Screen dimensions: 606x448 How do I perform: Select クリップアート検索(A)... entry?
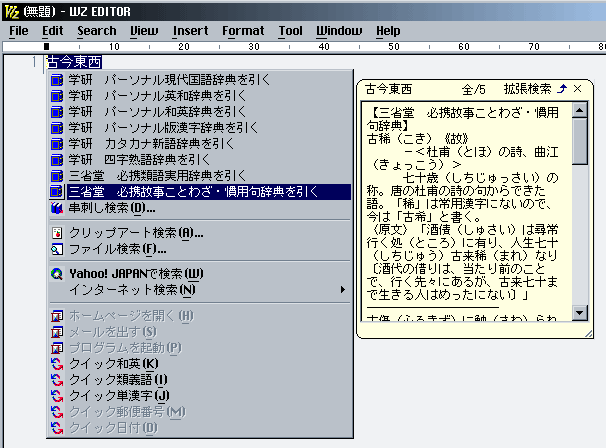[200, 233]
